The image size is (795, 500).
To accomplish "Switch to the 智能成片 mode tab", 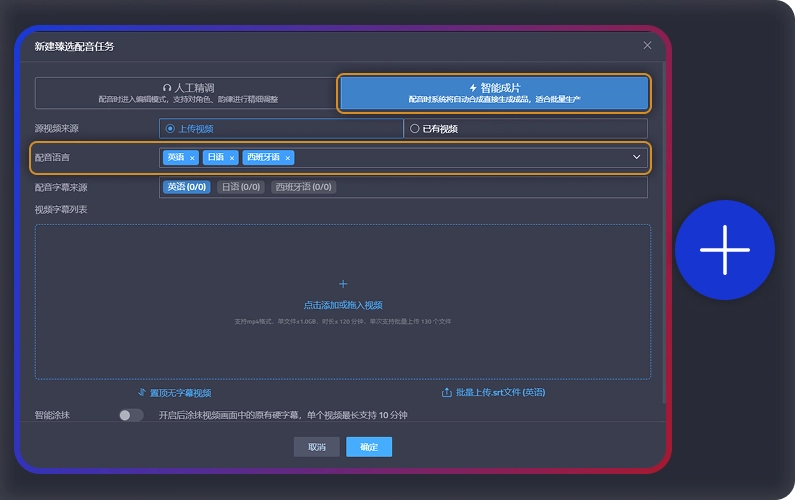I will 494,93.
